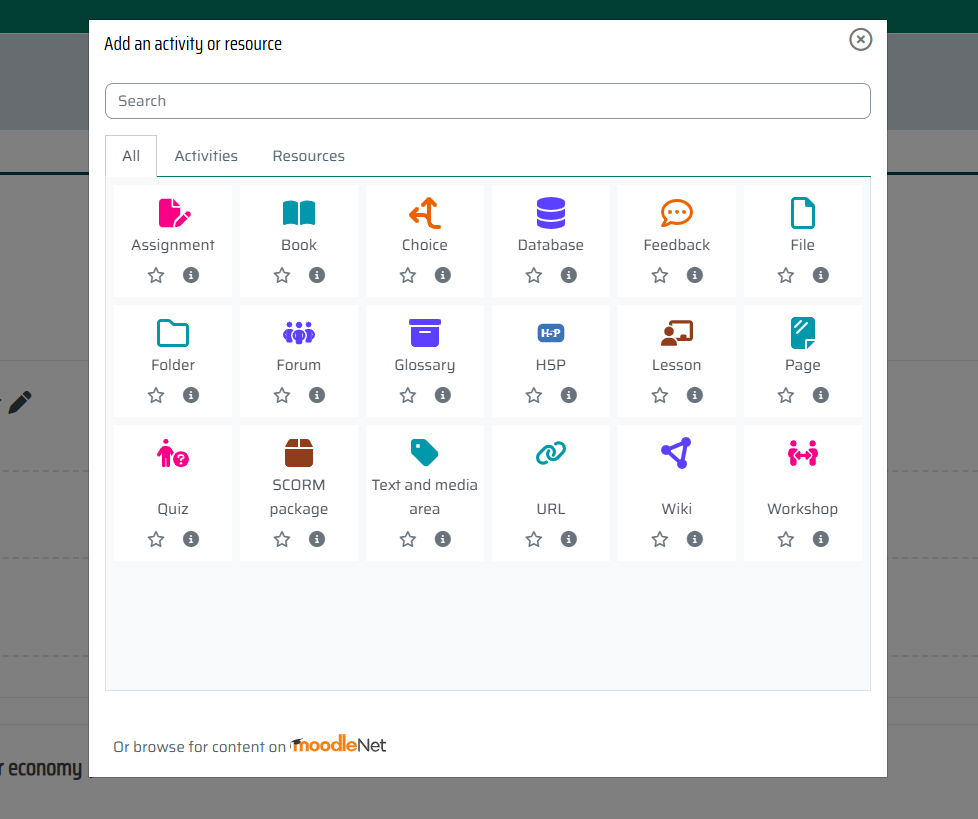The width and height of the screenshot is (978, 819).
Task: Open the Resources tab
Action: click(x=308, y=156)
